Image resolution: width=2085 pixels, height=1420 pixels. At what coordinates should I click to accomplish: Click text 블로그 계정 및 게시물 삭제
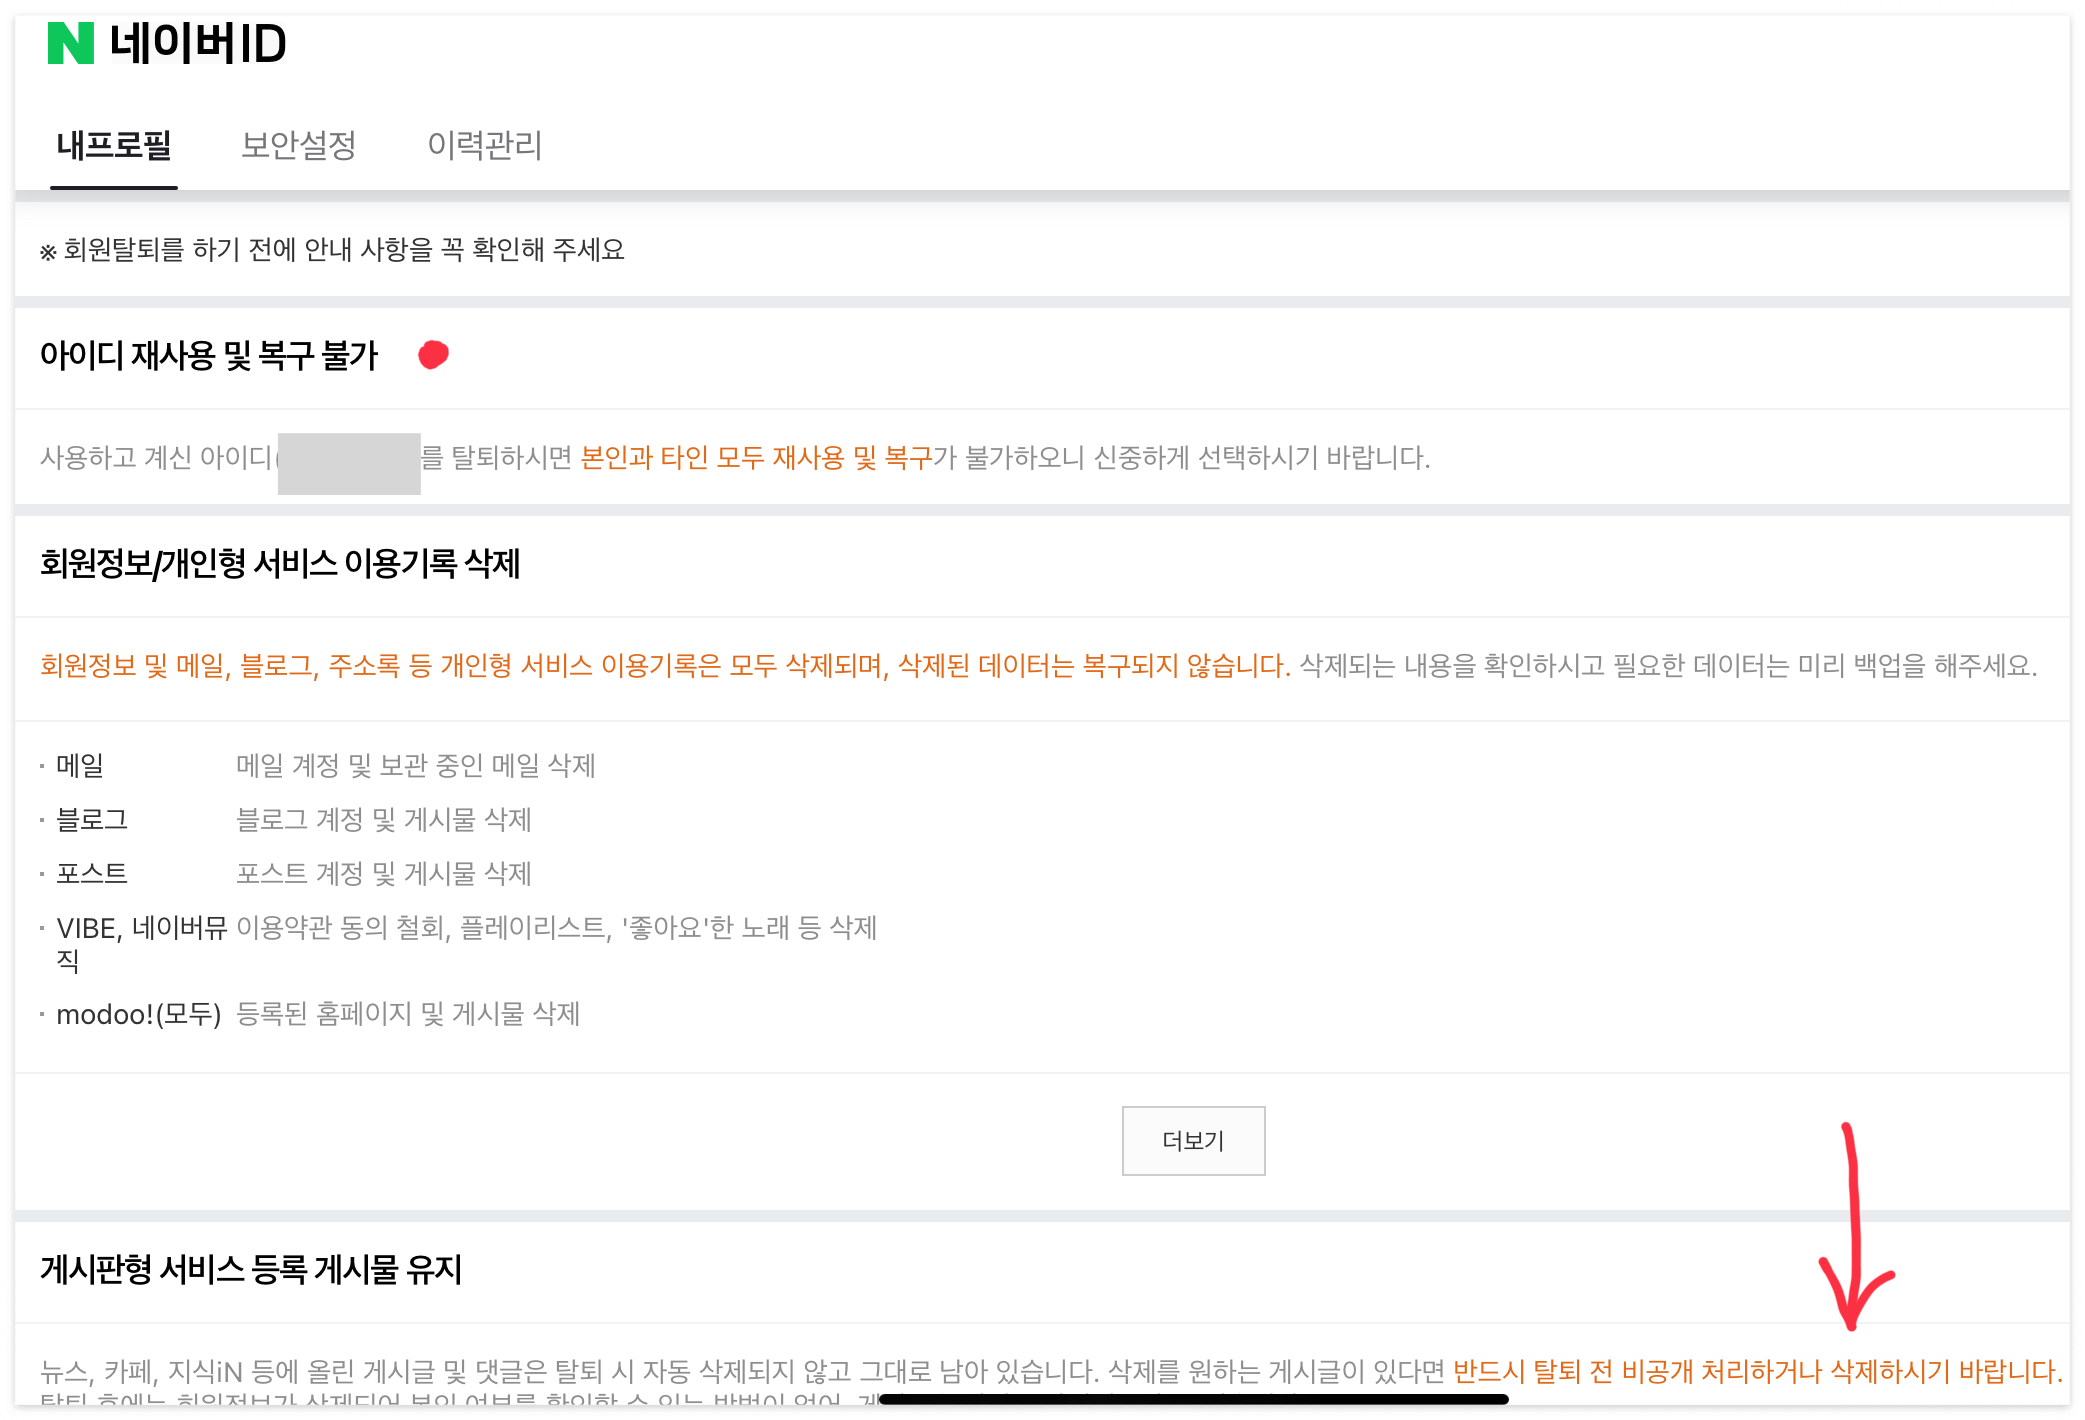point(384,820)
